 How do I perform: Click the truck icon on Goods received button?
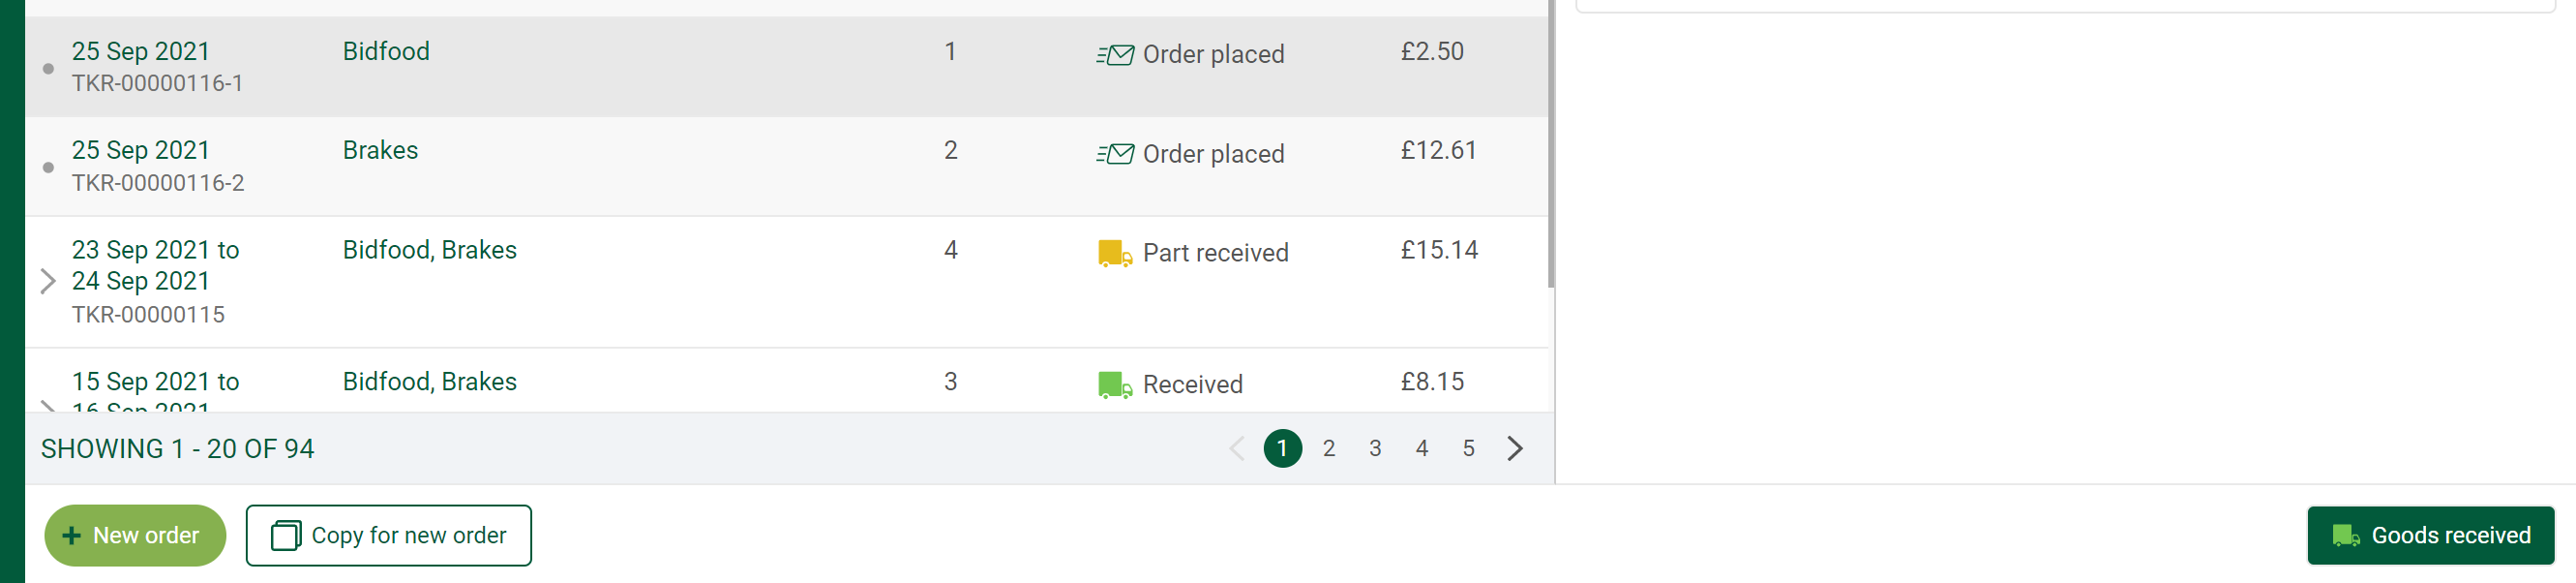point(2346,536)
